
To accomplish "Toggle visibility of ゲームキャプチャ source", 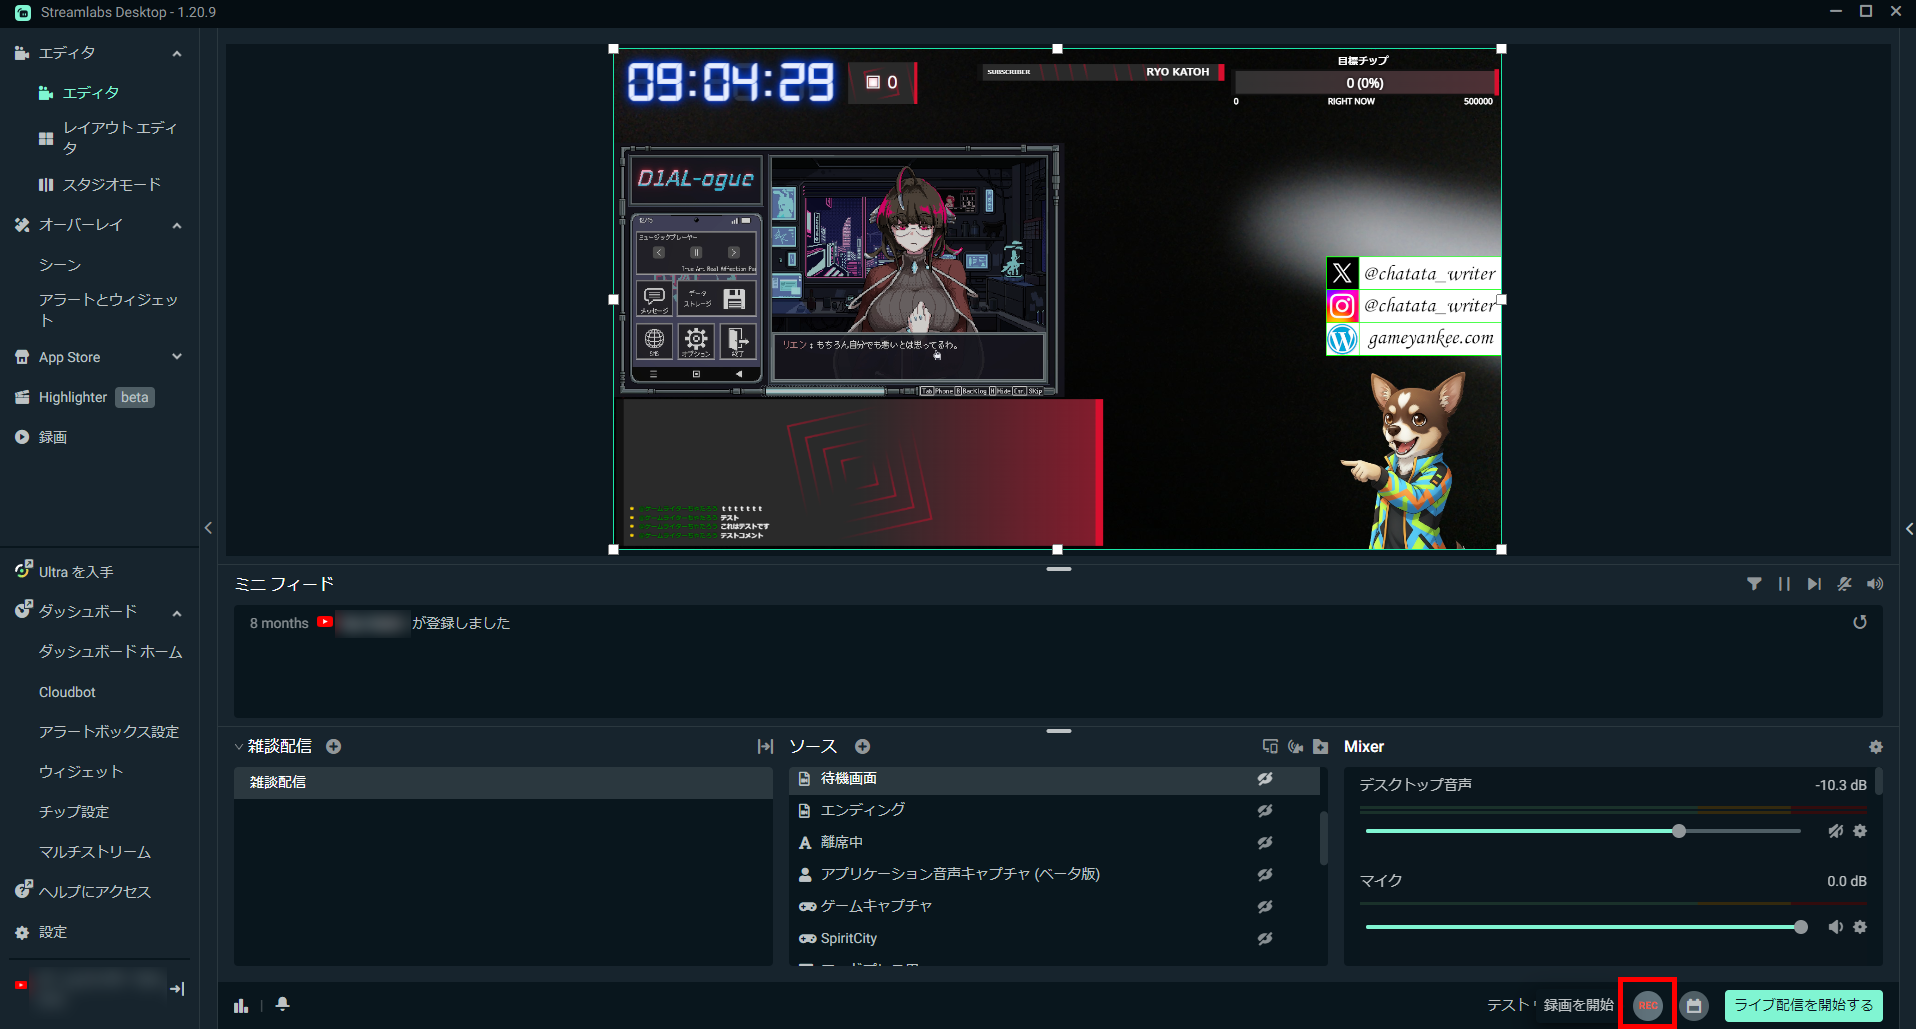I will pos(1265,906).
